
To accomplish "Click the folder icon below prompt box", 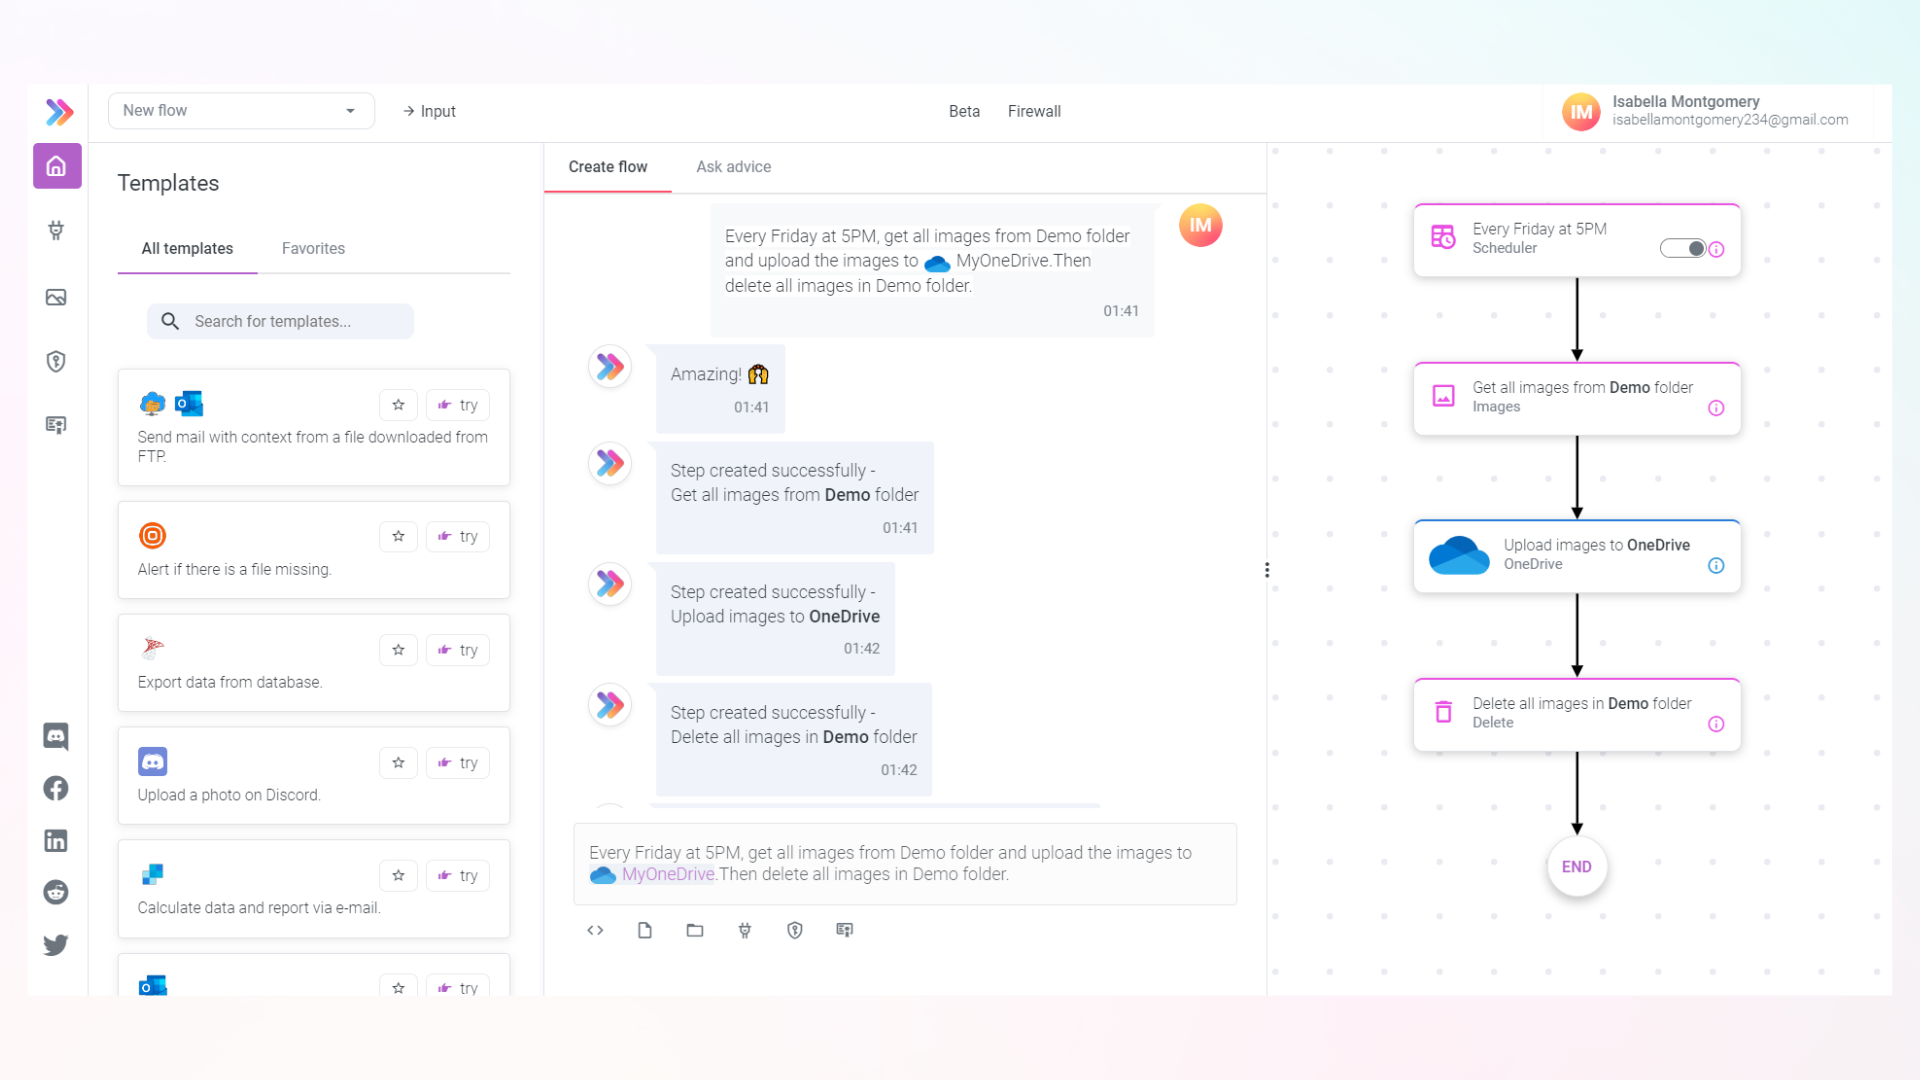I will [695, 930].
